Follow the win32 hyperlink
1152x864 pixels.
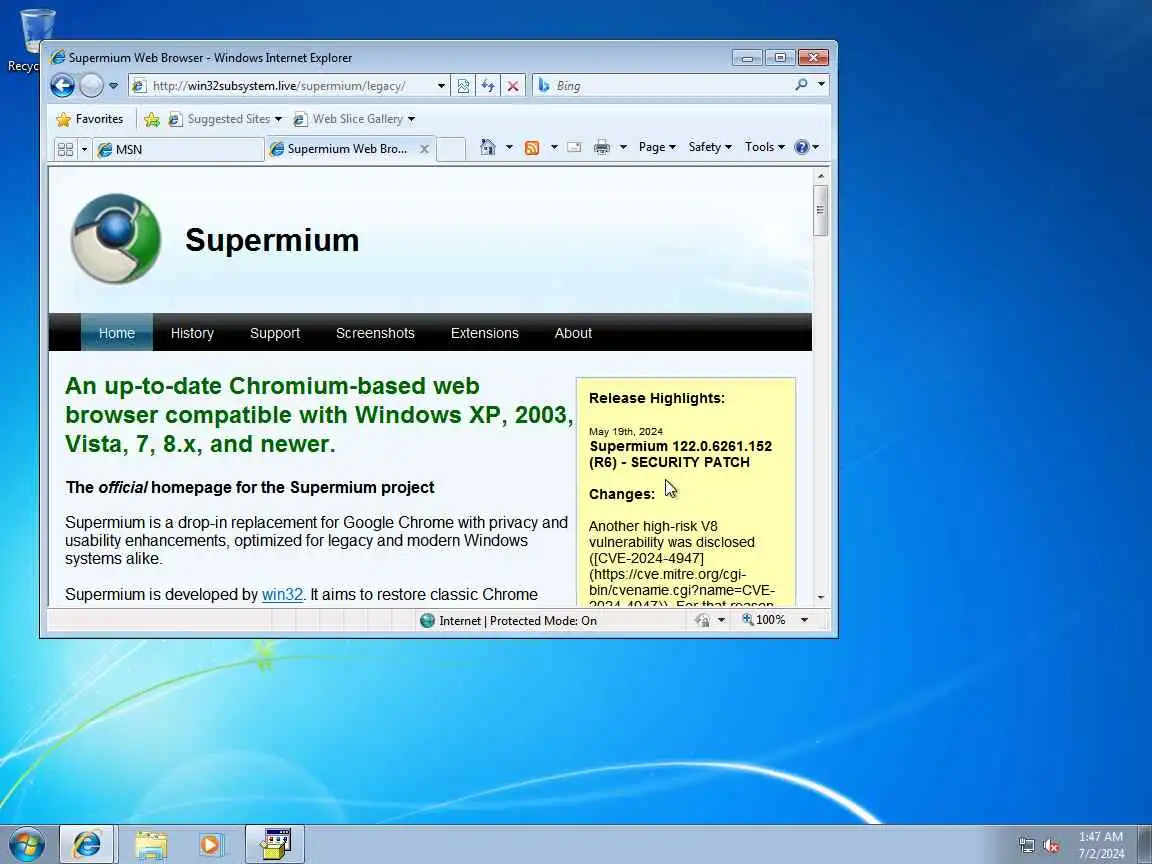(282, 594)
